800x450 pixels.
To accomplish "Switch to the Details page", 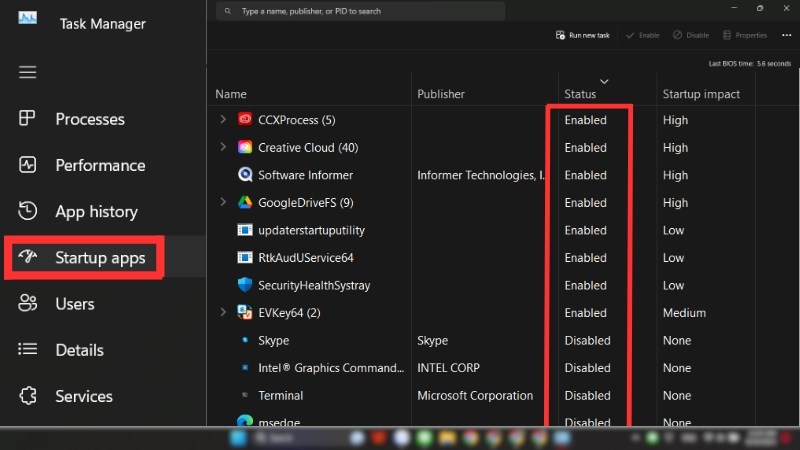I will (79, 350).
